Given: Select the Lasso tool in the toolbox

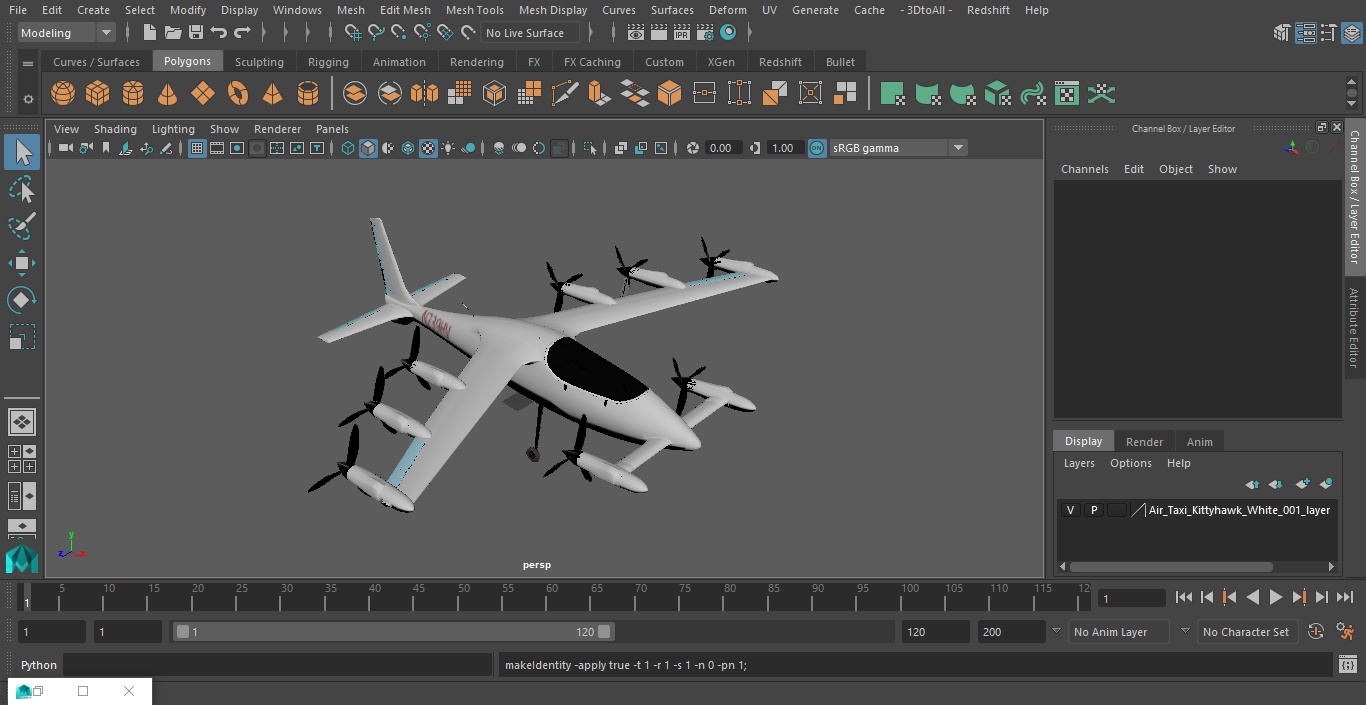Looking at the screenshot, I should (x=22, y=189).
